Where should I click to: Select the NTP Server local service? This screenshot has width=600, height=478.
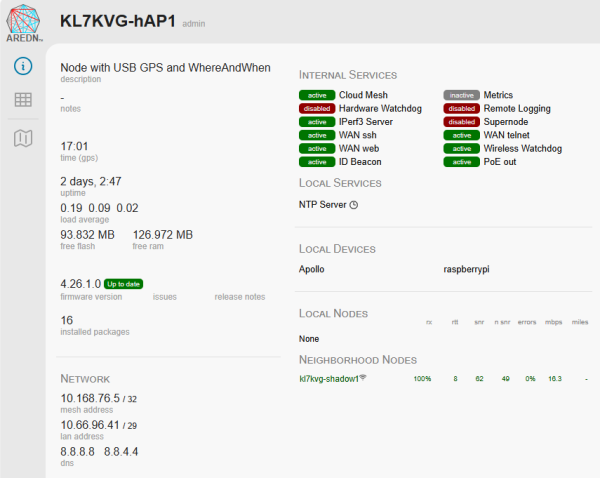[x=322, y=205]
